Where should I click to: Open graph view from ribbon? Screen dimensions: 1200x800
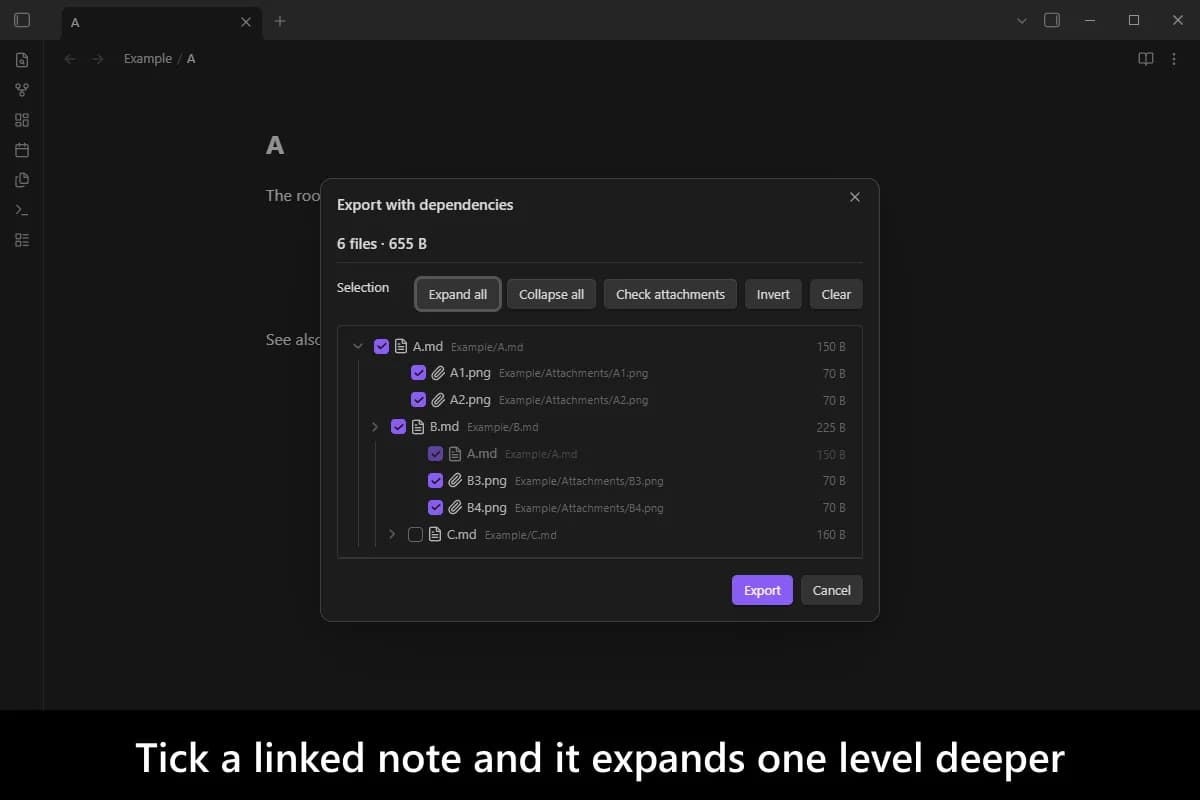(x=22, y=90)
